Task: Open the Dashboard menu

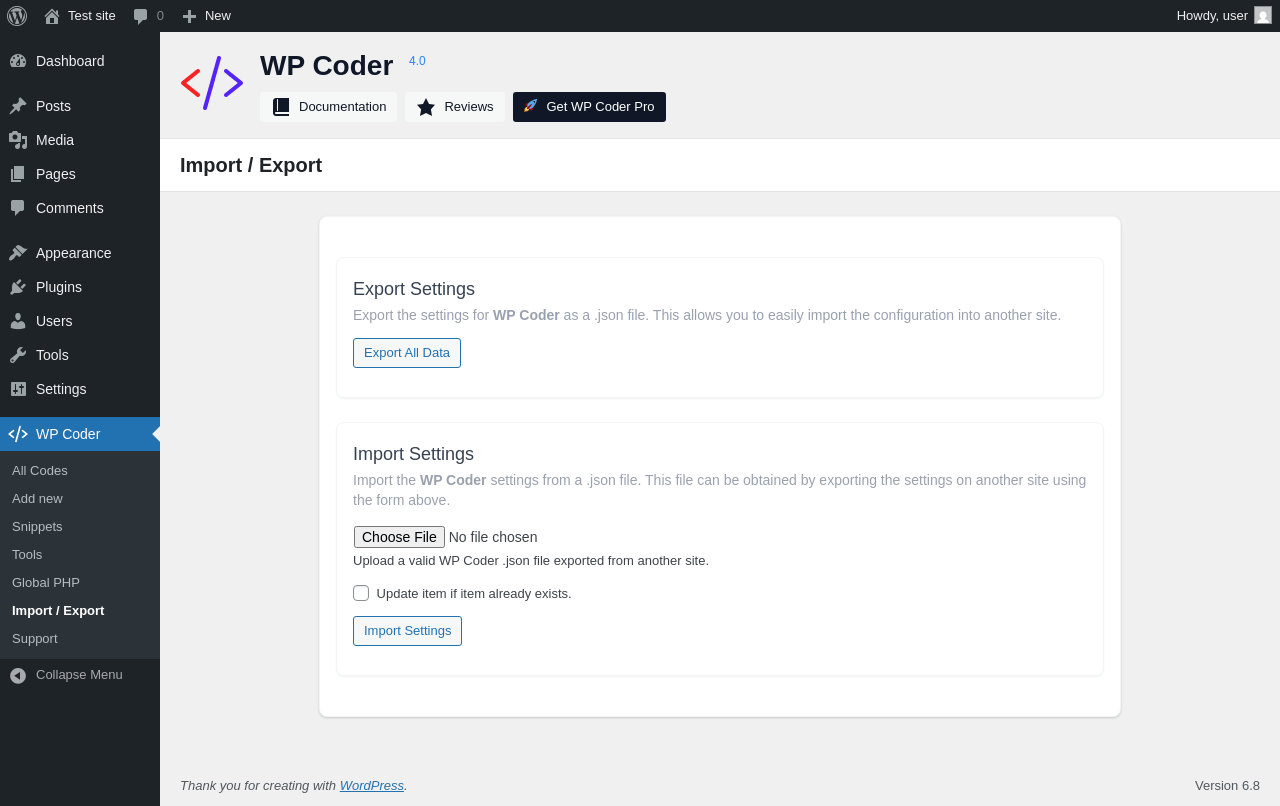Action: (80, 61)
